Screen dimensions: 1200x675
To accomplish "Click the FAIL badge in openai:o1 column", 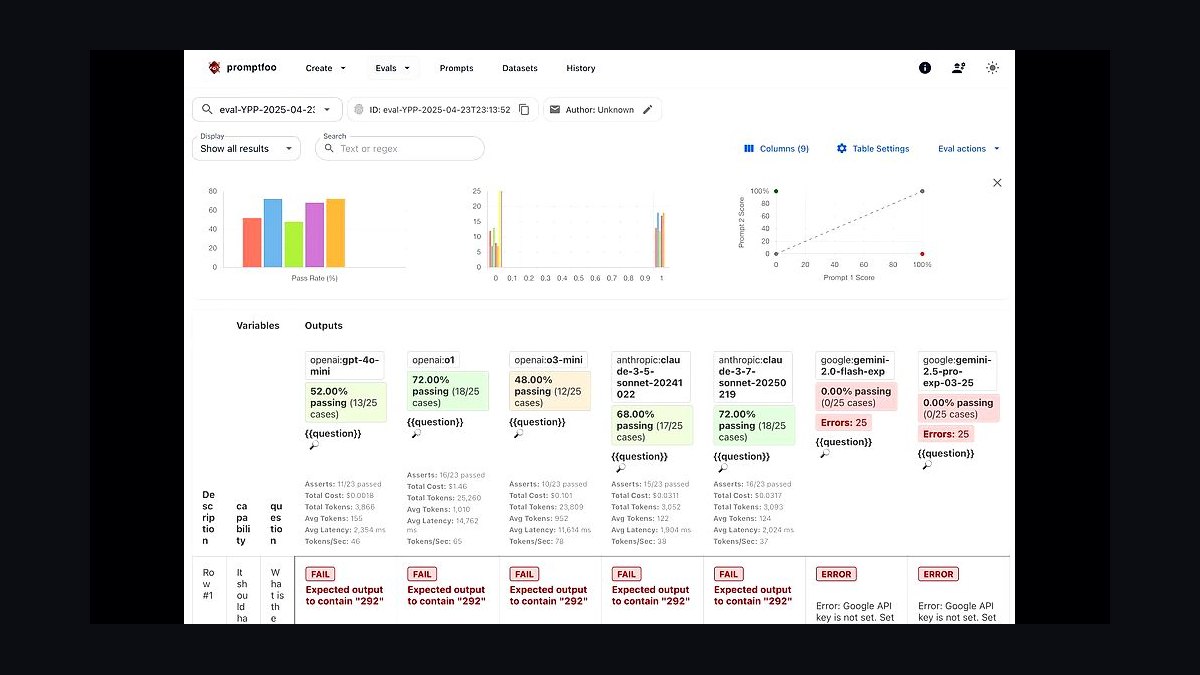I will (x=422, y=574).
